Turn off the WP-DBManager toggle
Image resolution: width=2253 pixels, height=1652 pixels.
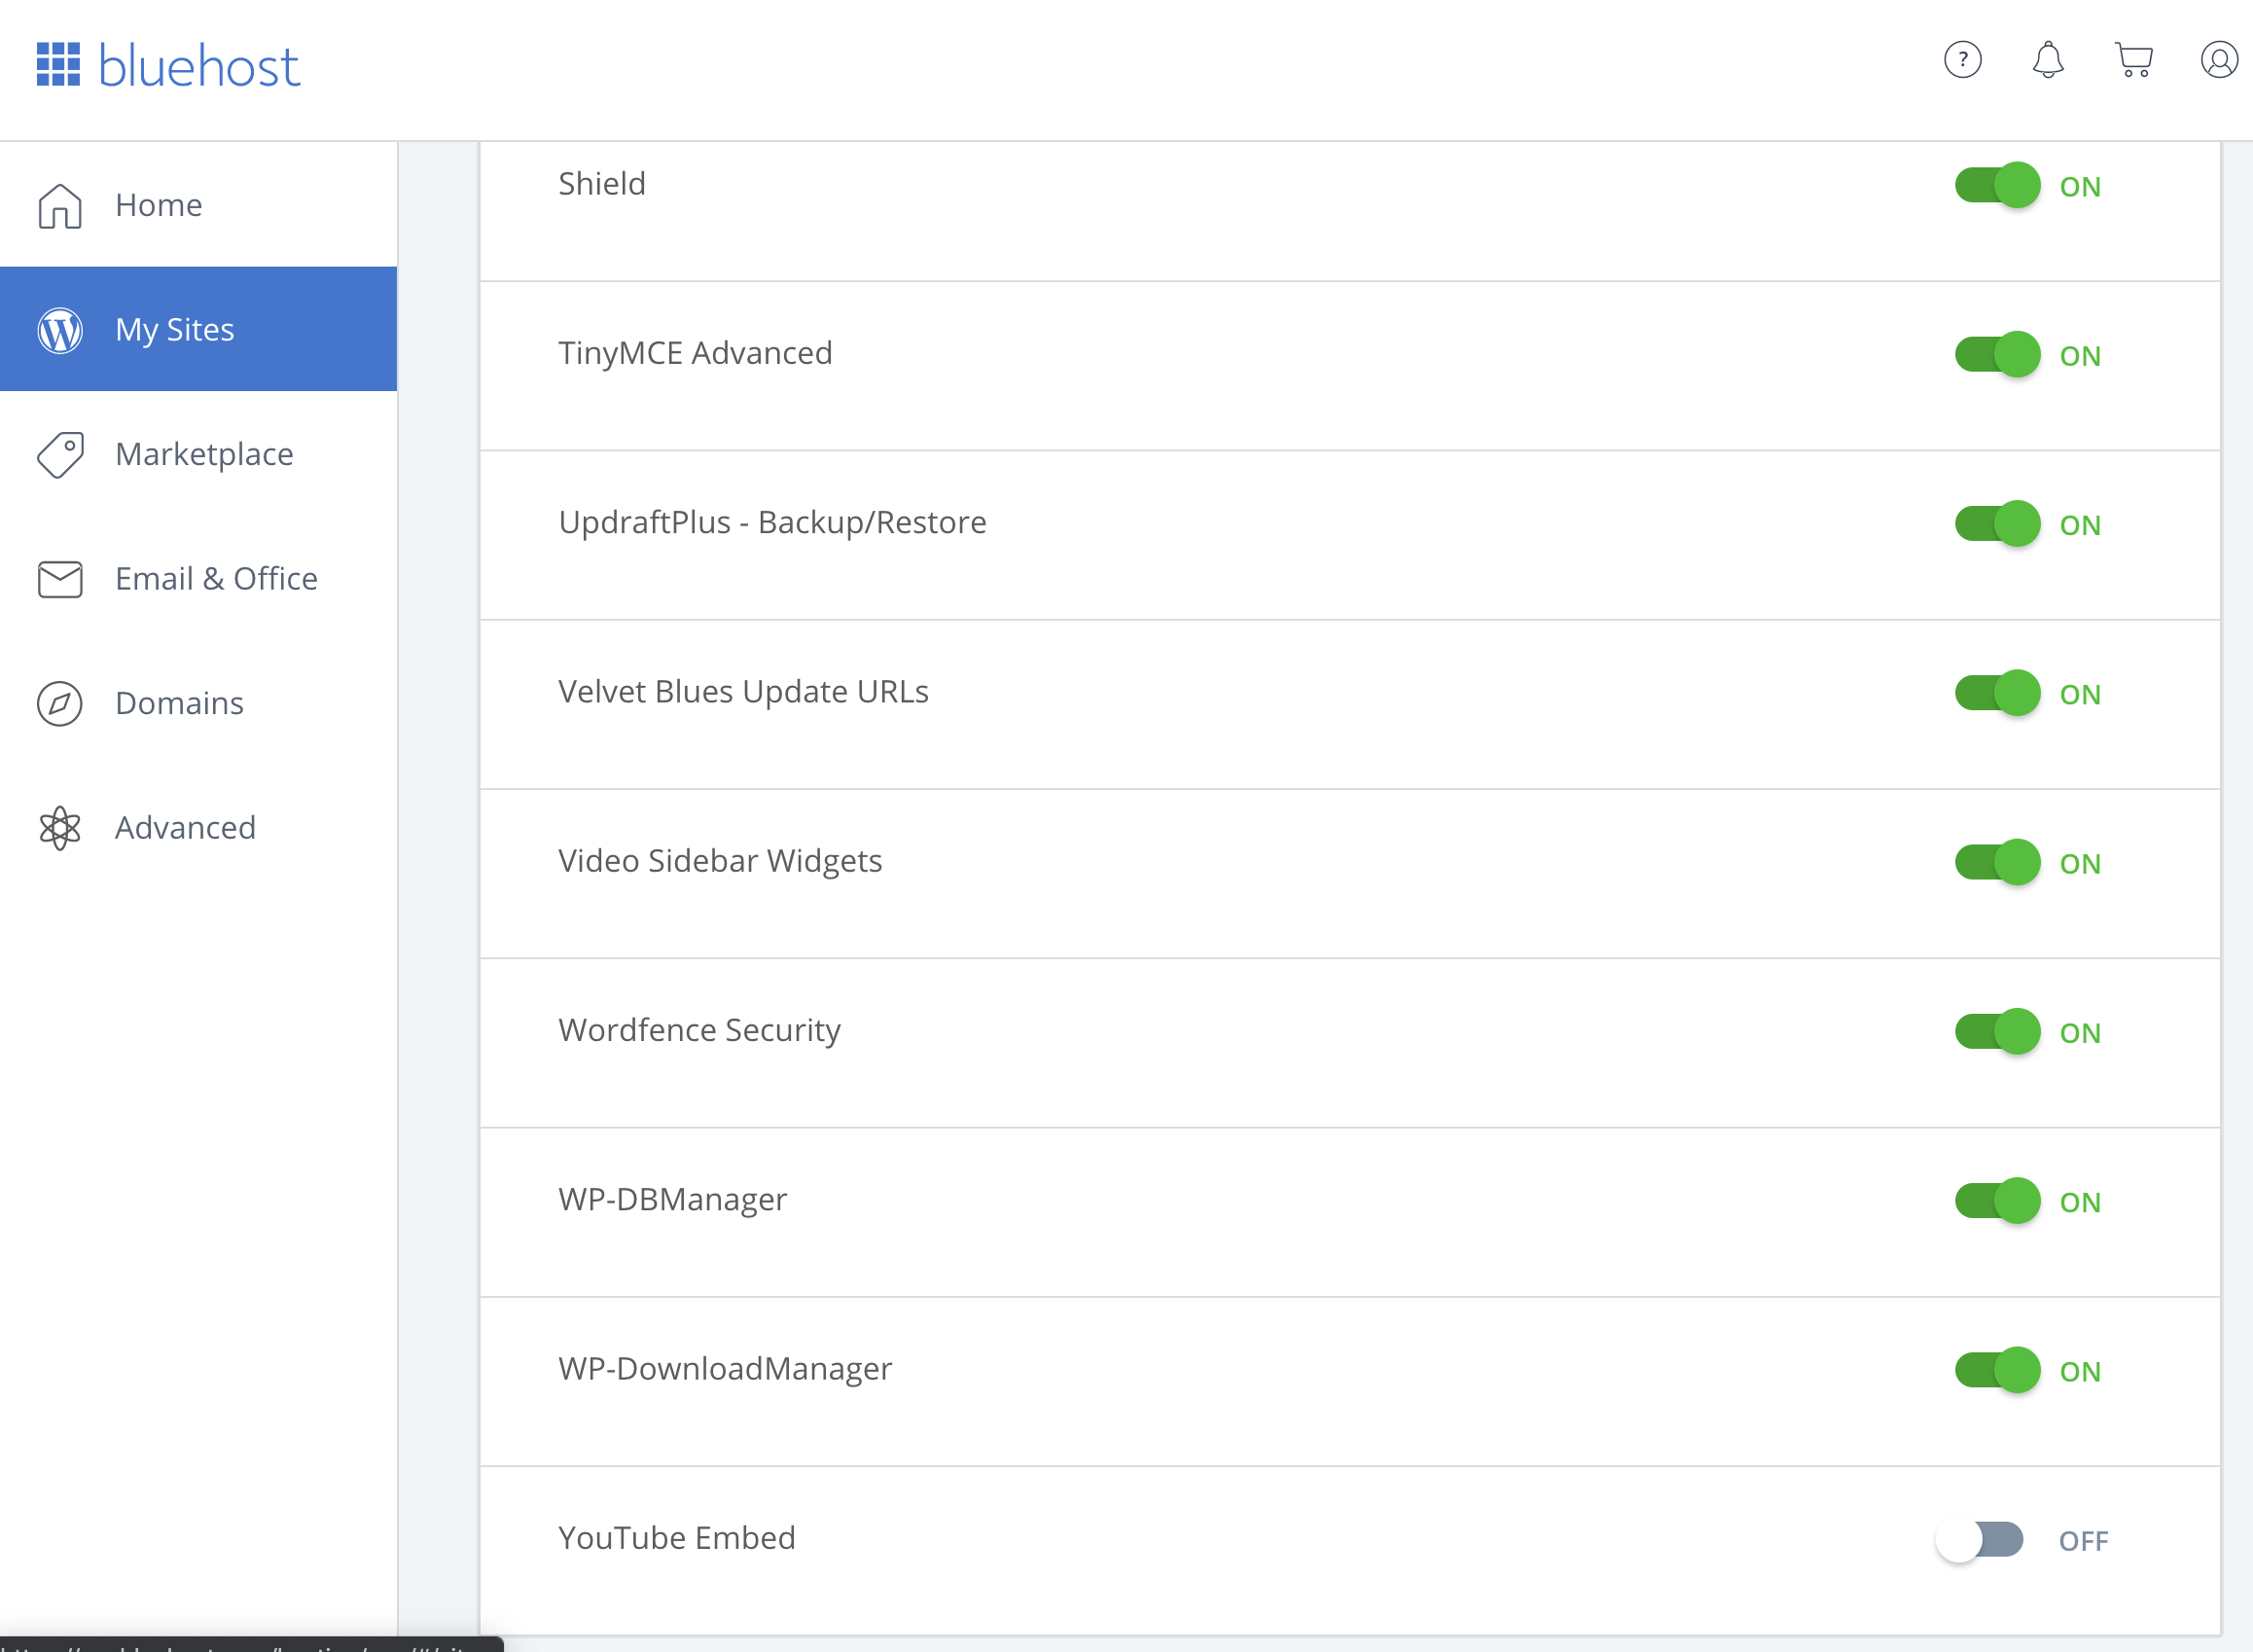coord(1997,1201)
